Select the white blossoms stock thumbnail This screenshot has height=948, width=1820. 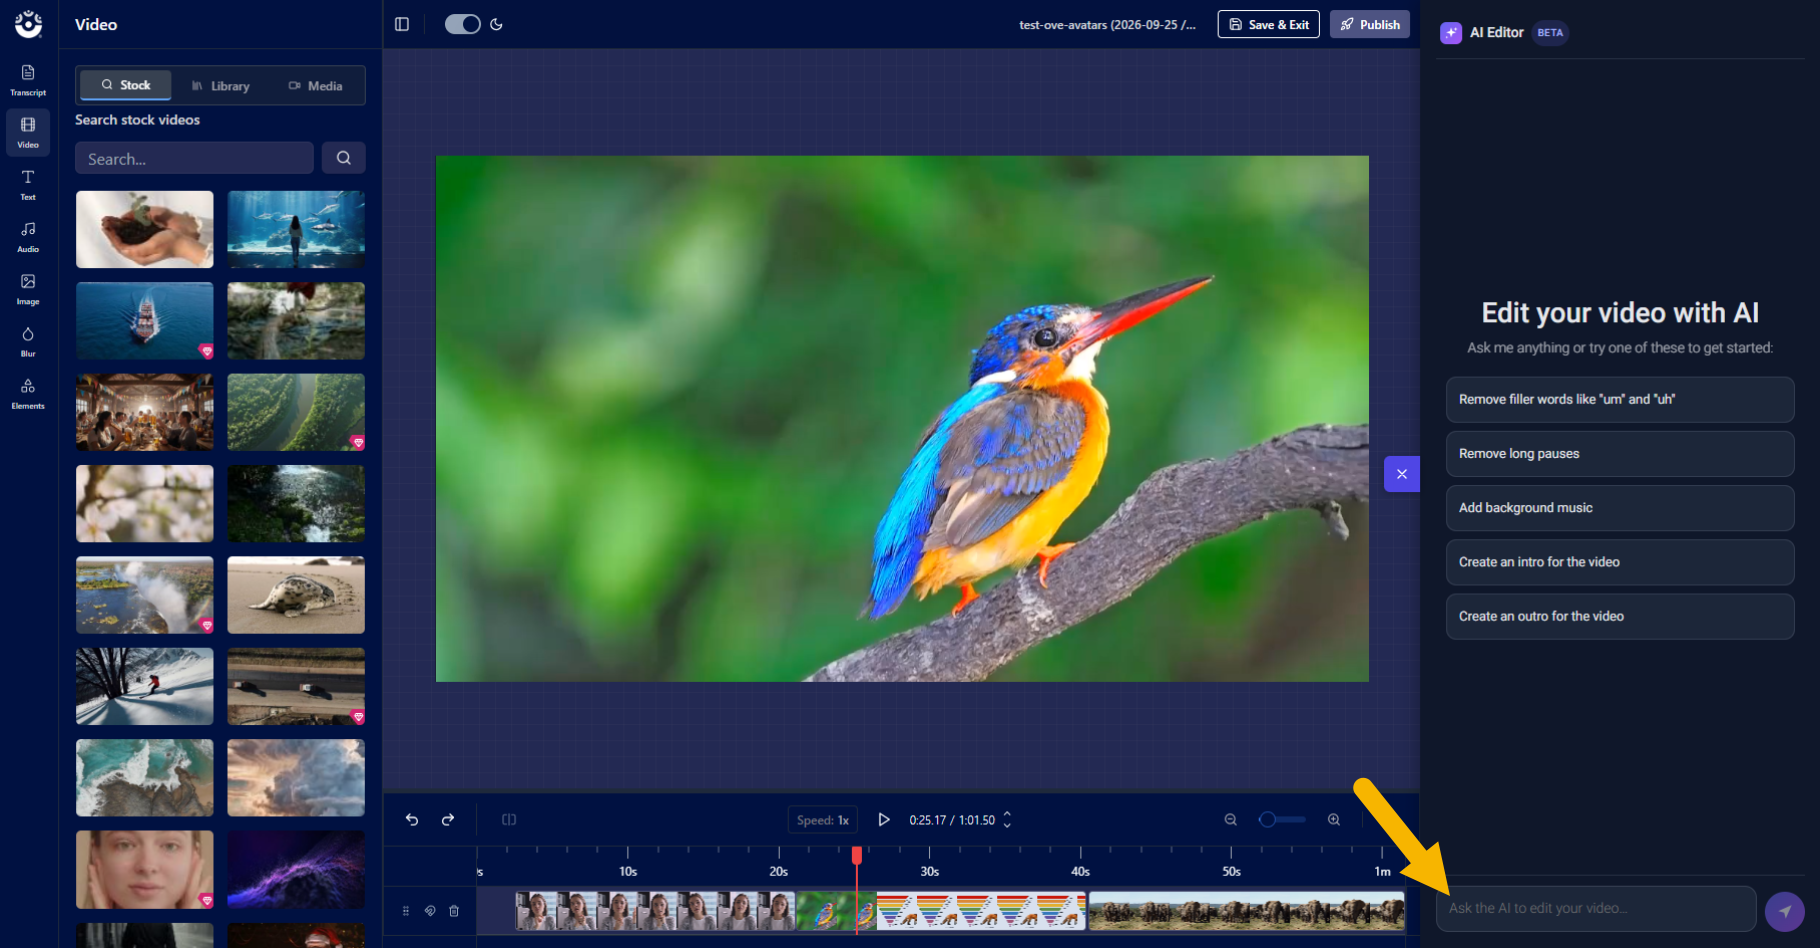[x=145, y=503]
